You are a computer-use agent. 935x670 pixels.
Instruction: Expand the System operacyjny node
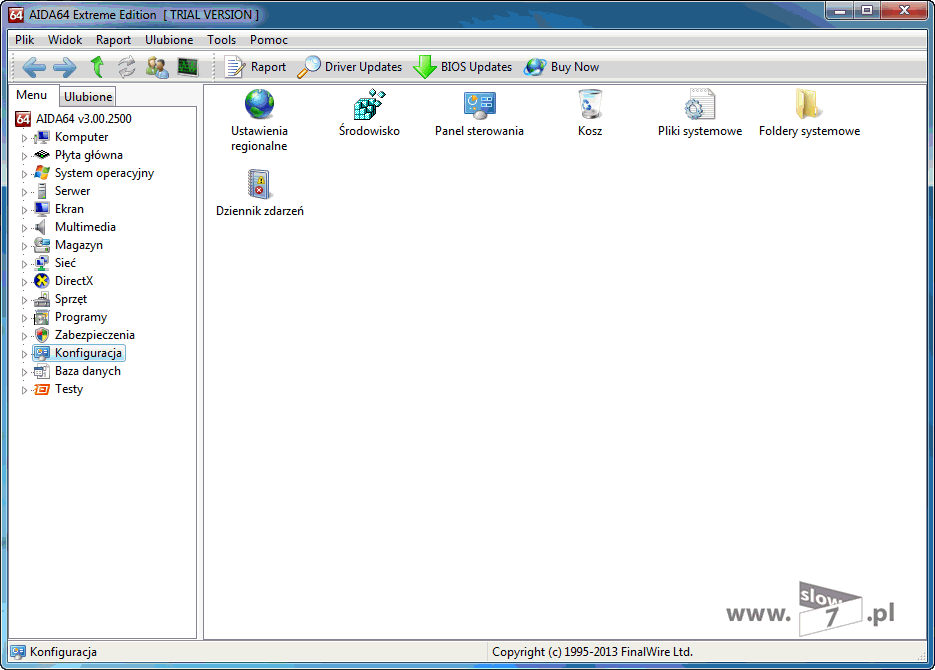pyautogui.click(x=24, y=174)
